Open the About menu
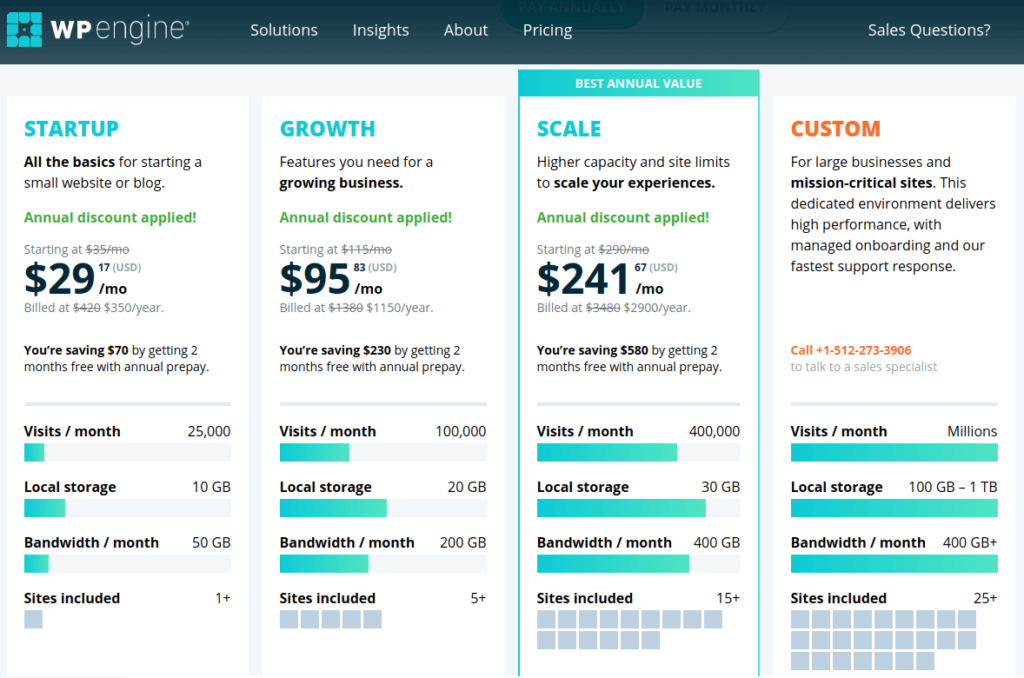The image size is (1024, 678). [x=466, y=30]
